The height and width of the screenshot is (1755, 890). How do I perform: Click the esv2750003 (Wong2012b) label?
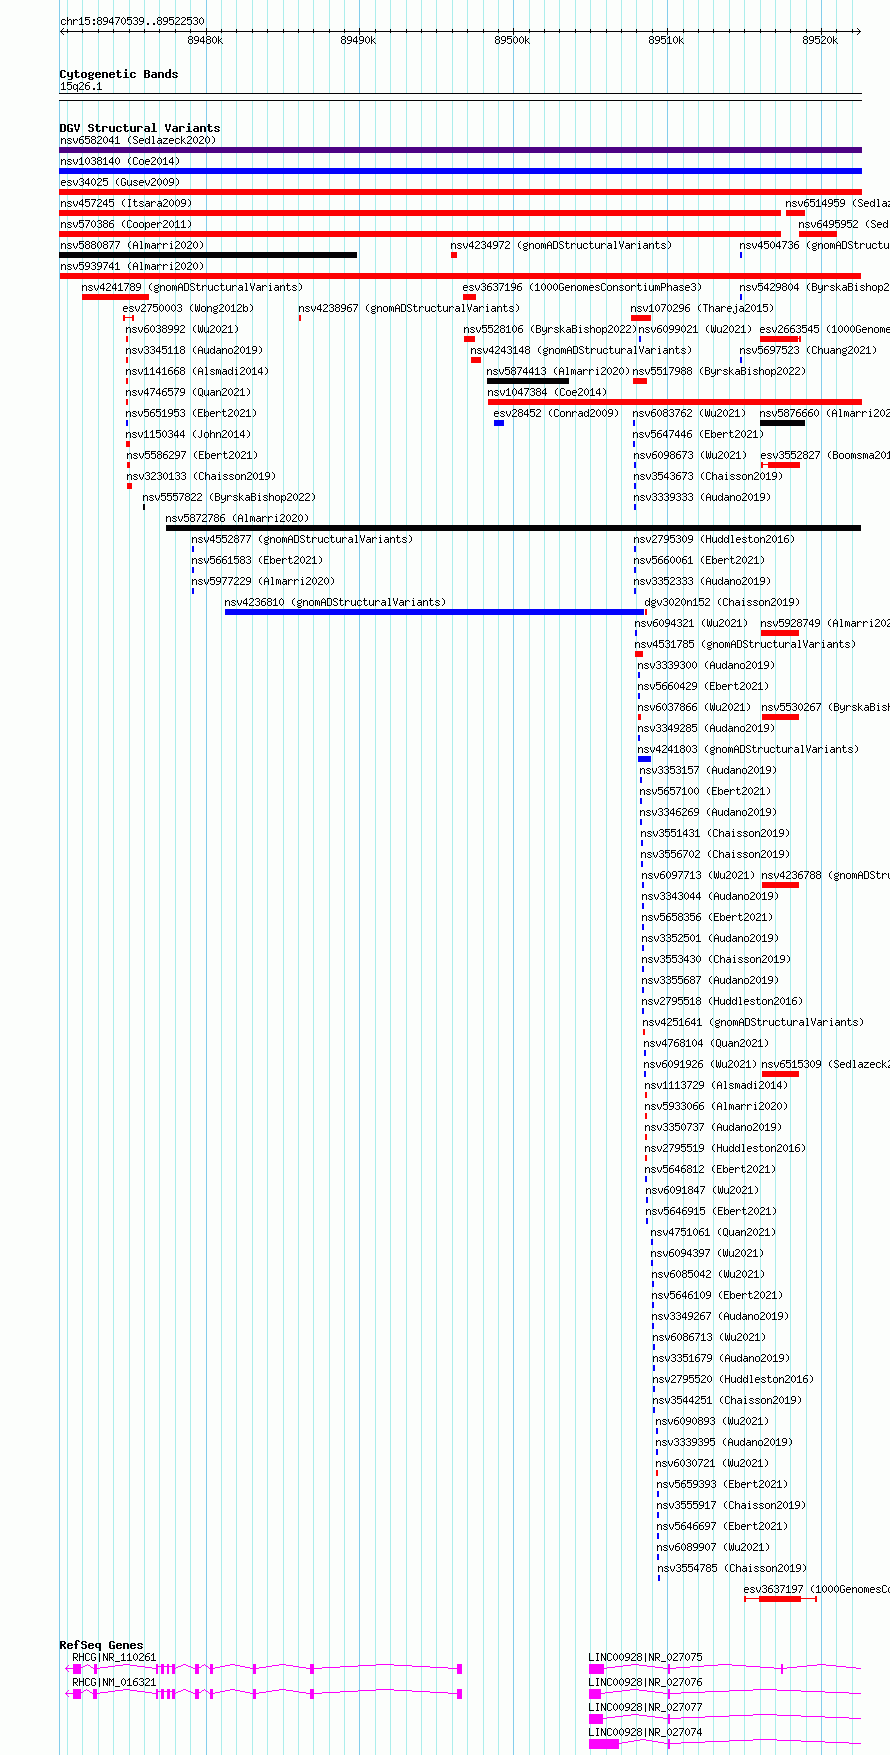(x=188, y=308)
